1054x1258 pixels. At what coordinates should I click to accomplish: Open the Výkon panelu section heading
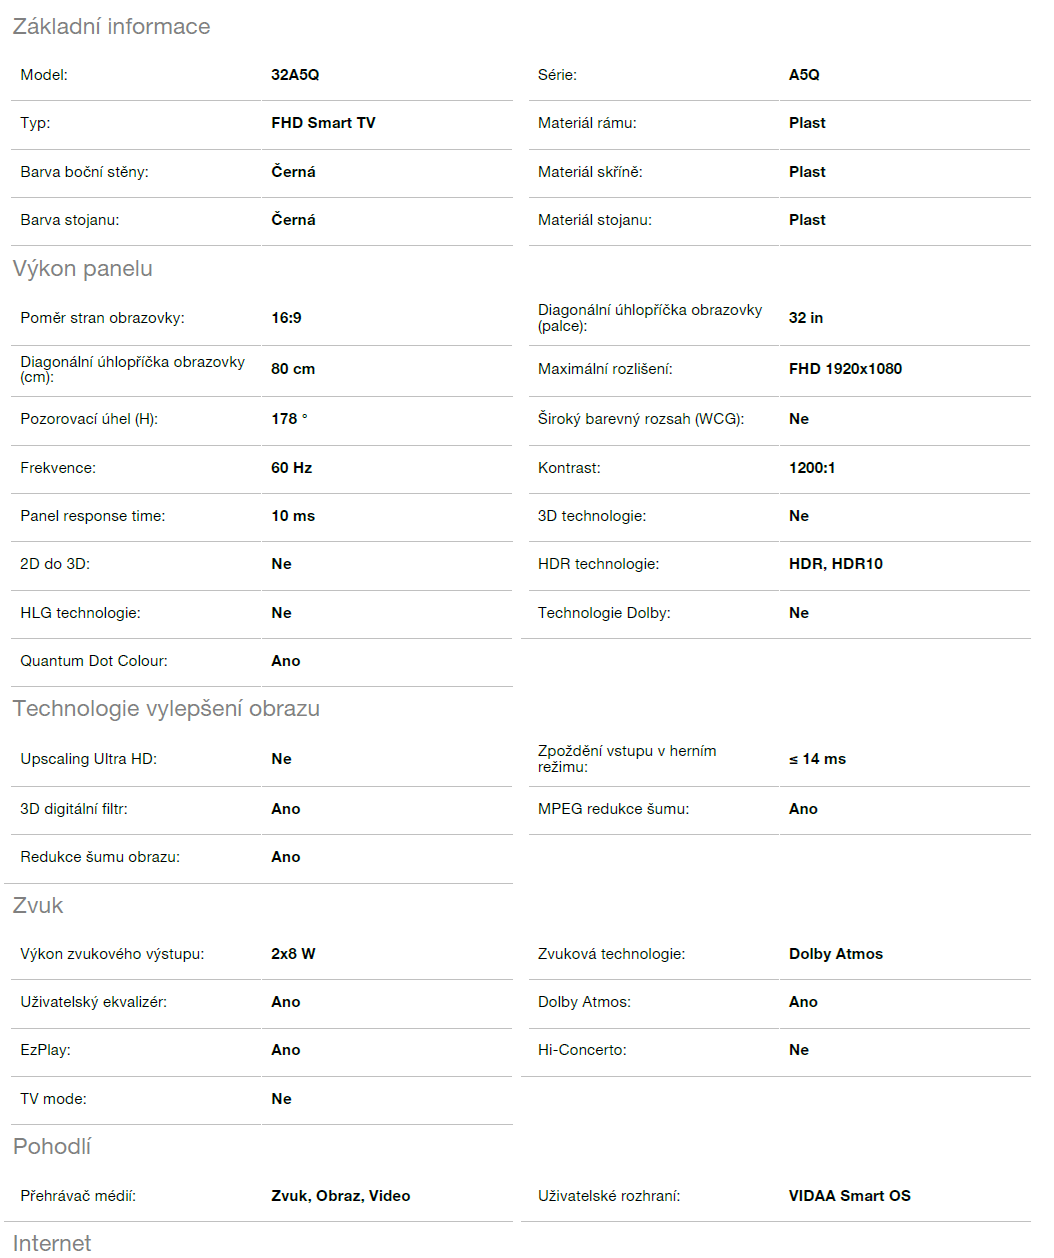coord(82,269)
